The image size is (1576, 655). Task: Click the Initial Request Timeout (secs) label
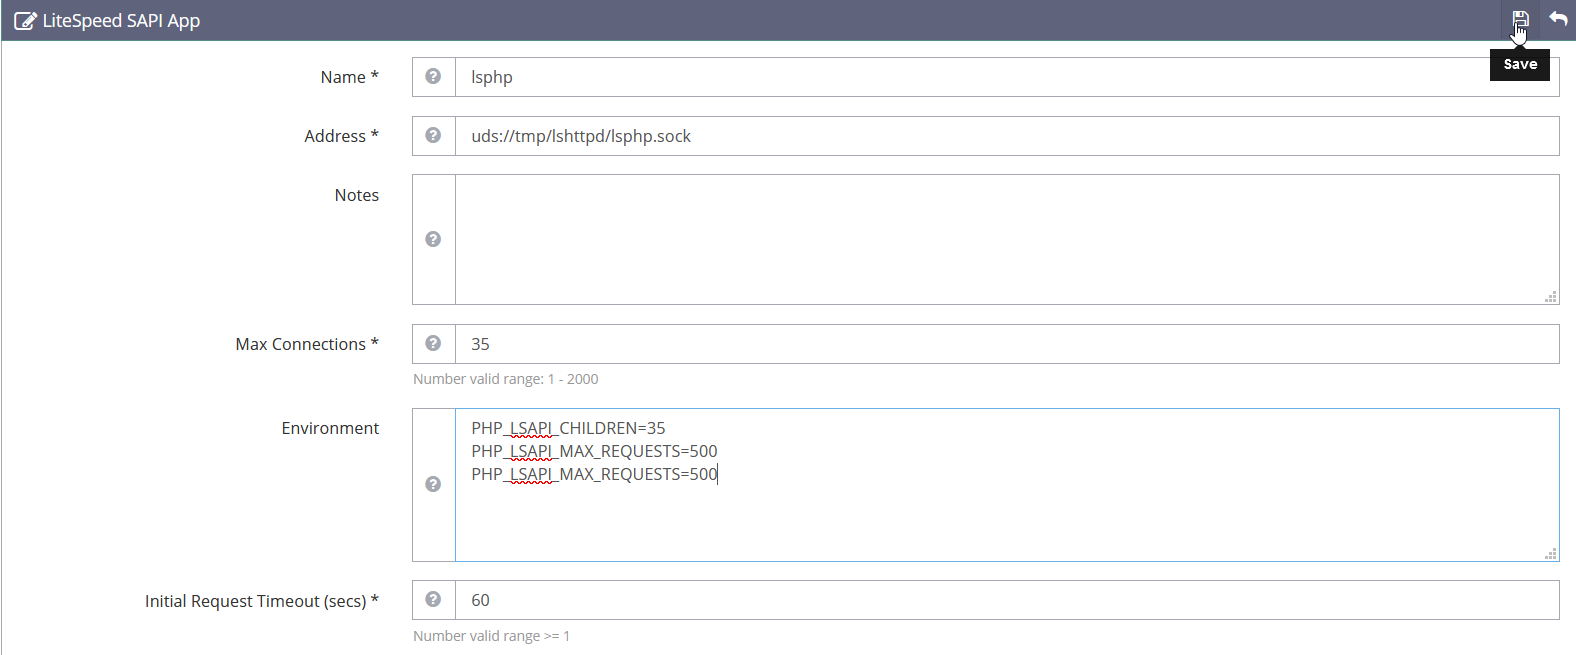point(262,601)
